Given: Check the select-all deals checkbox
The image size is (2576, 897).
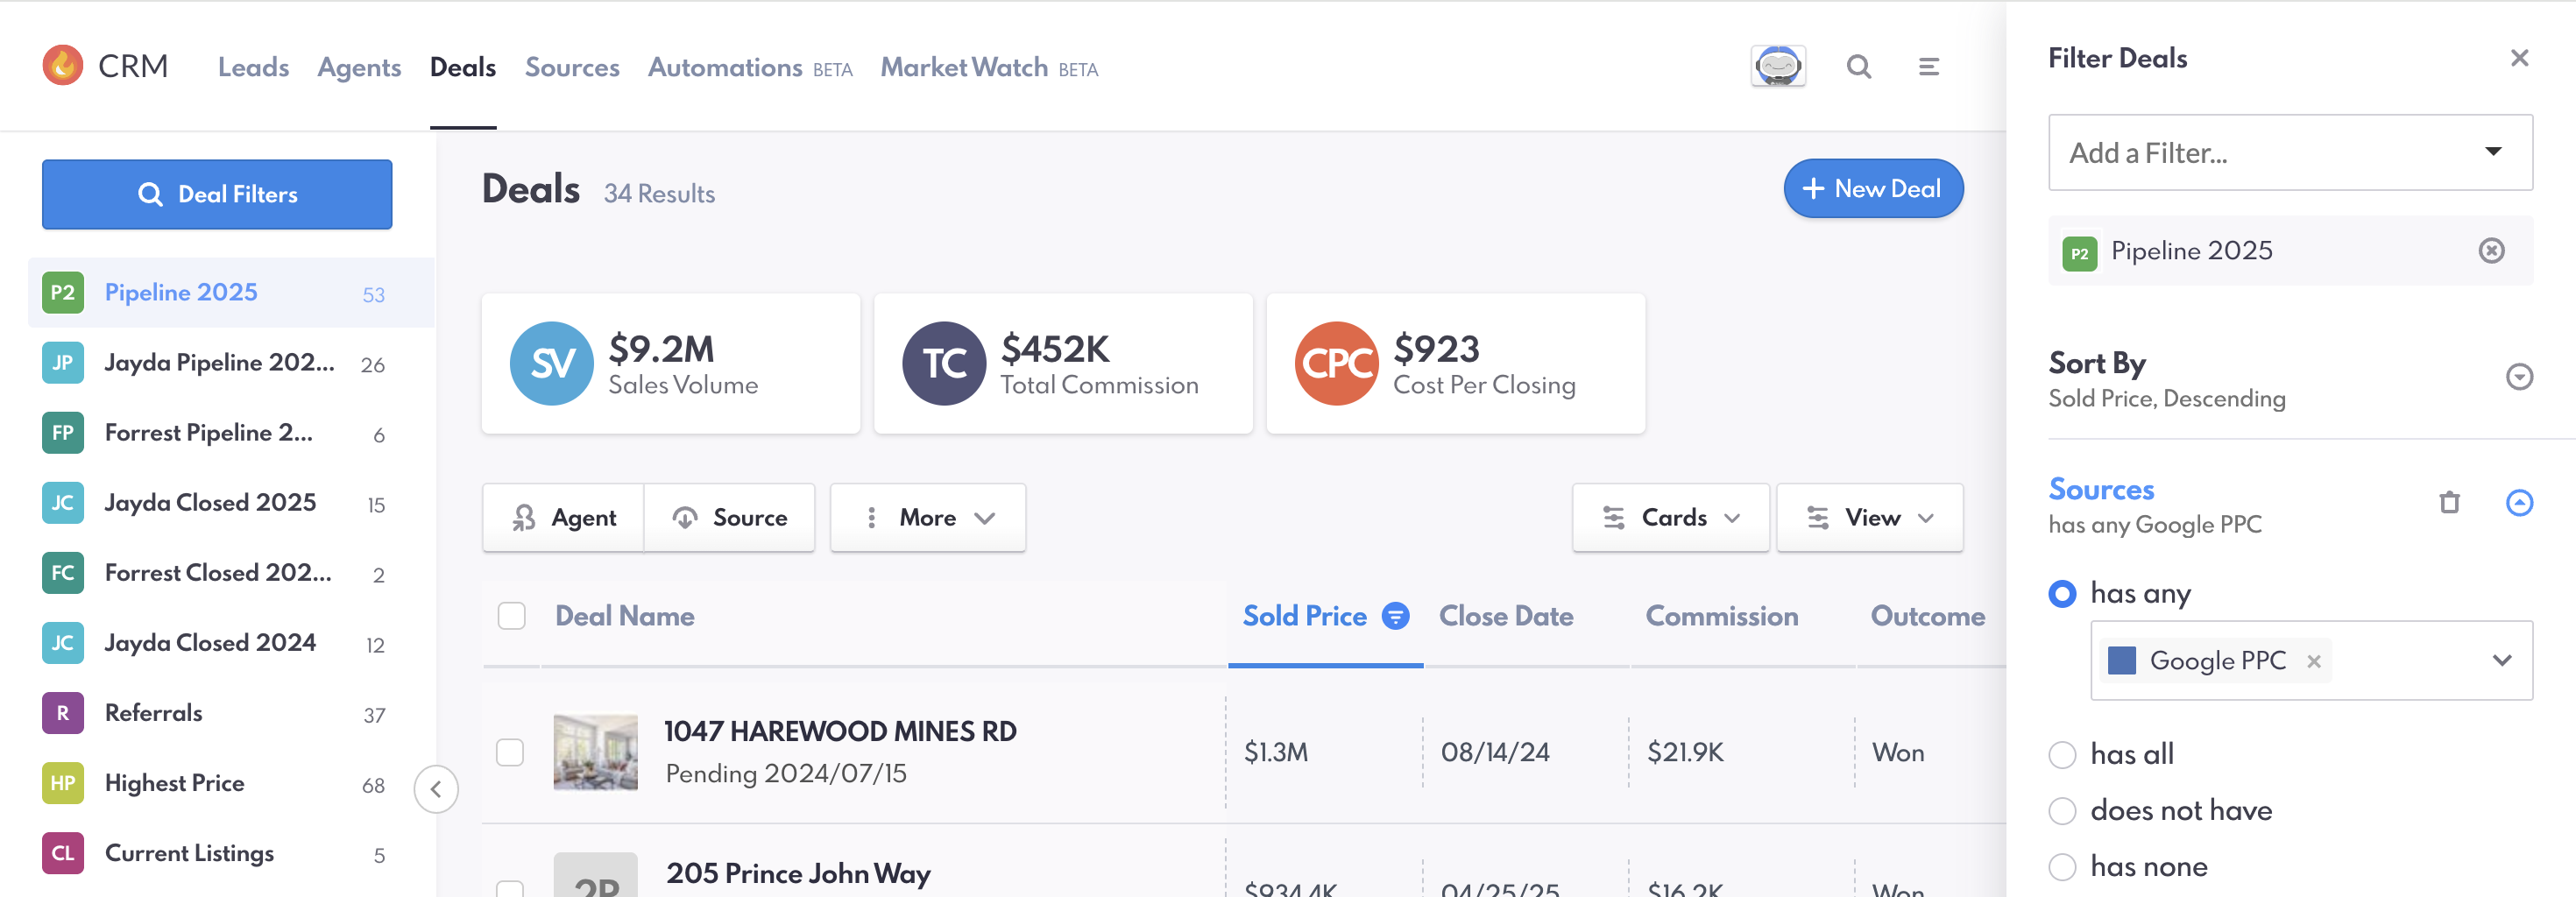Looking at the screenshot, I should click(512, 616).
